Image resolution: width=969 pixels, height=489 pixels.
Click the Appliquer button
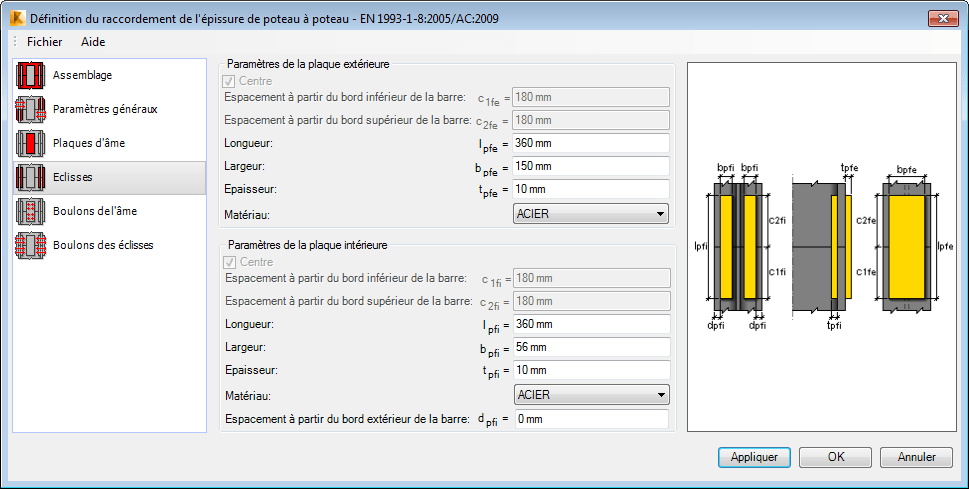(754, 457)
